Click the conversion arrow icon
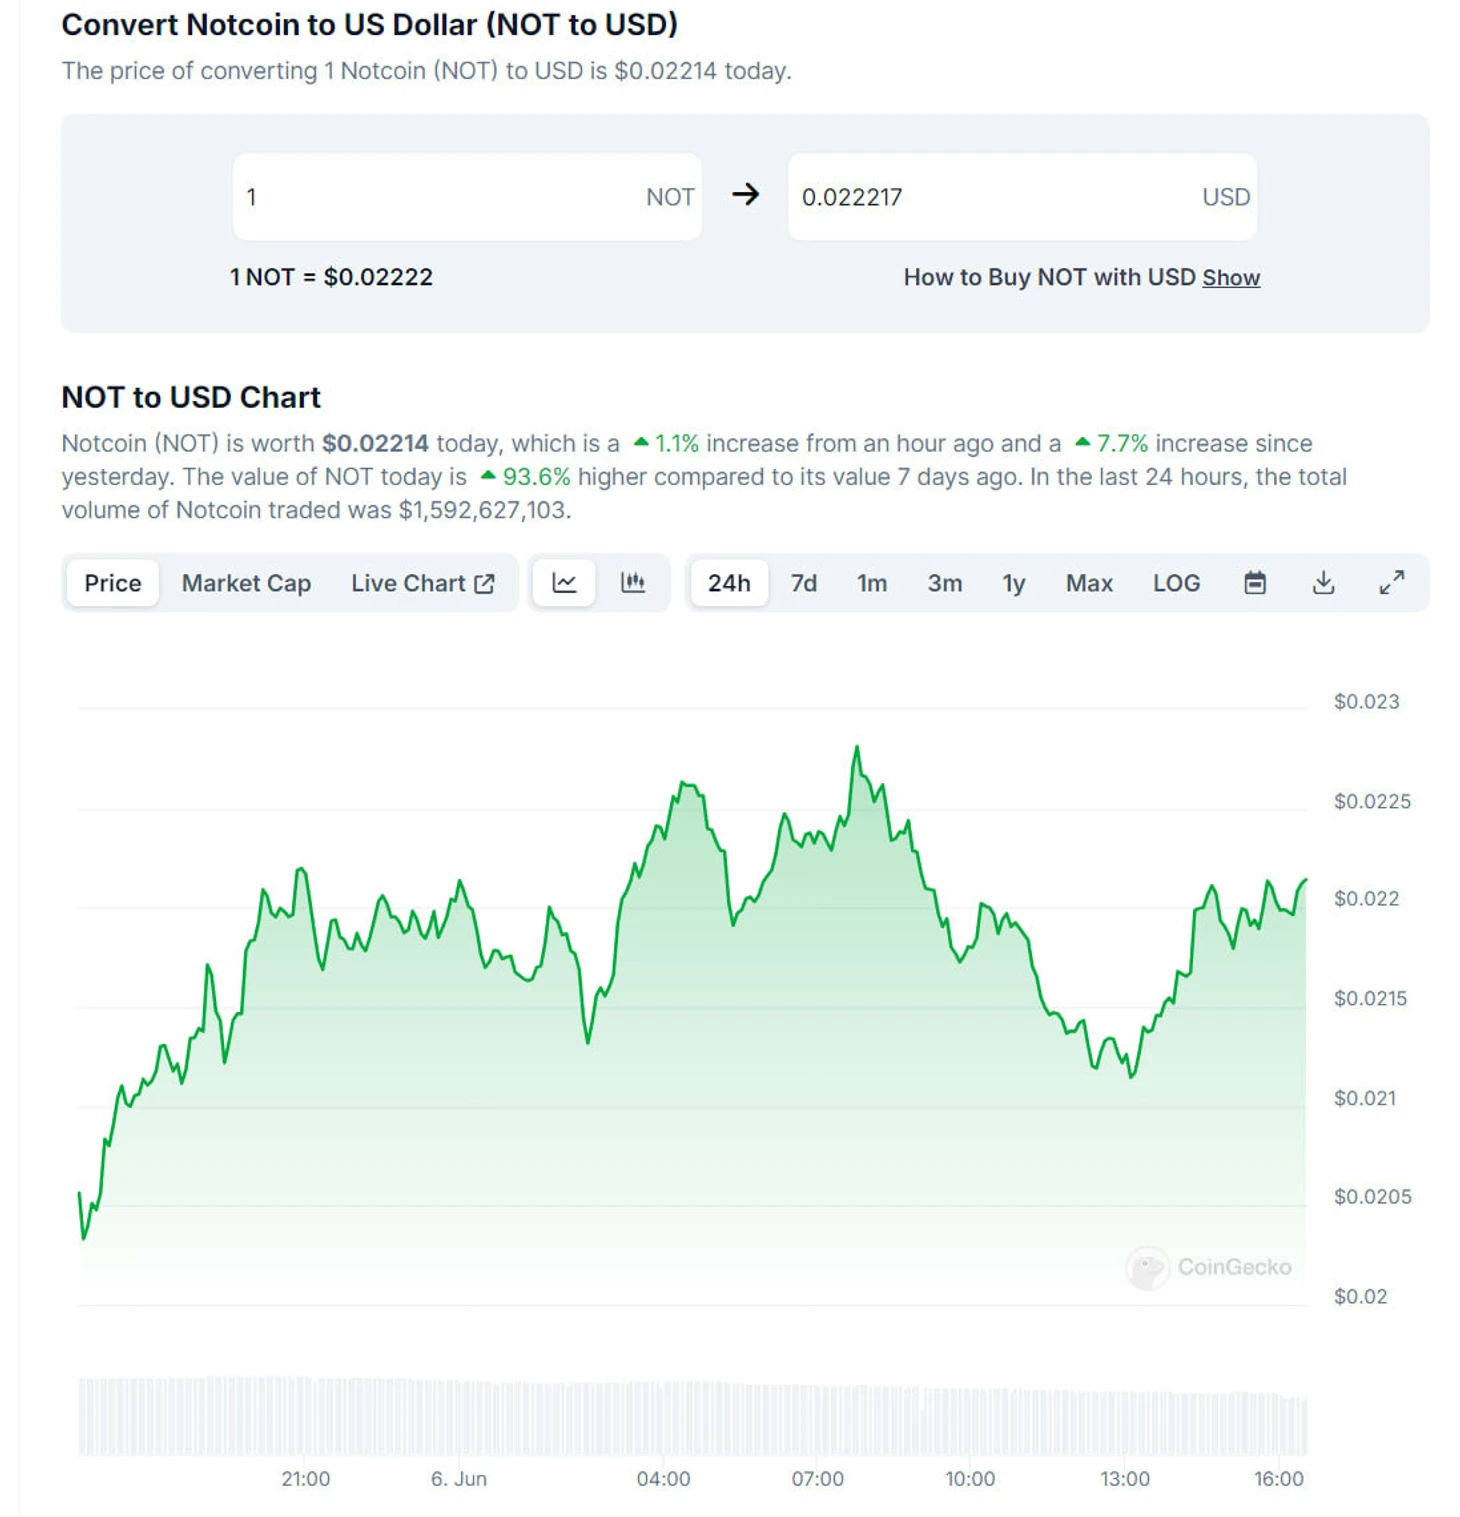1460x1517 pixels. pos(745,195)
